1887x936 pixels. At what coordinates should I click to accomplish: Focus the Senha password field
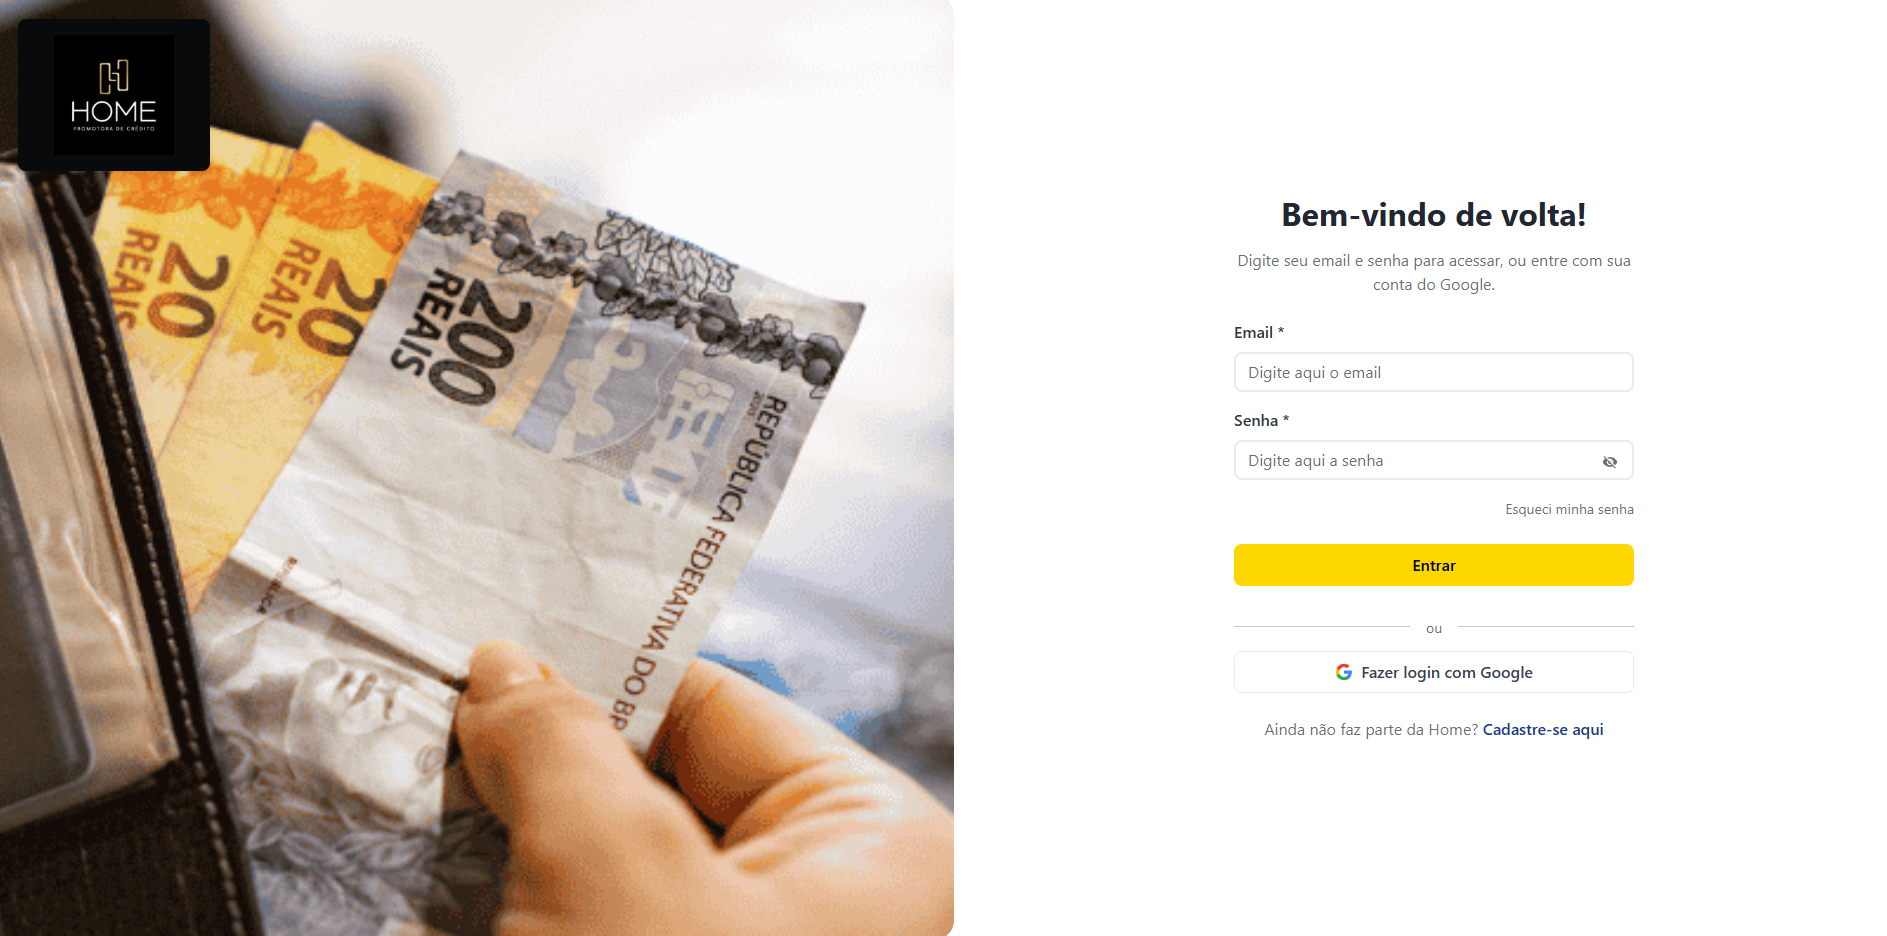1433,460
